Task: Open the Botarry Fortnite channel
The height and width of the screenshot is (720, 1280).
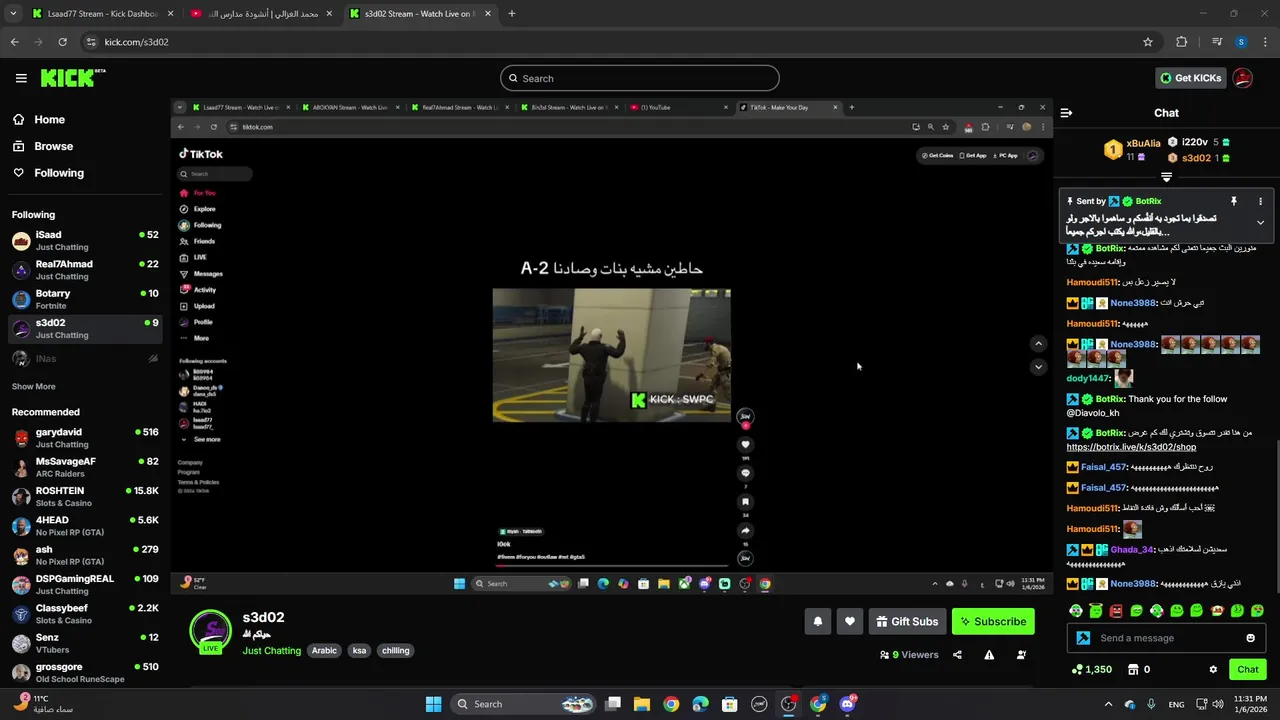Action: coord(85,299)
